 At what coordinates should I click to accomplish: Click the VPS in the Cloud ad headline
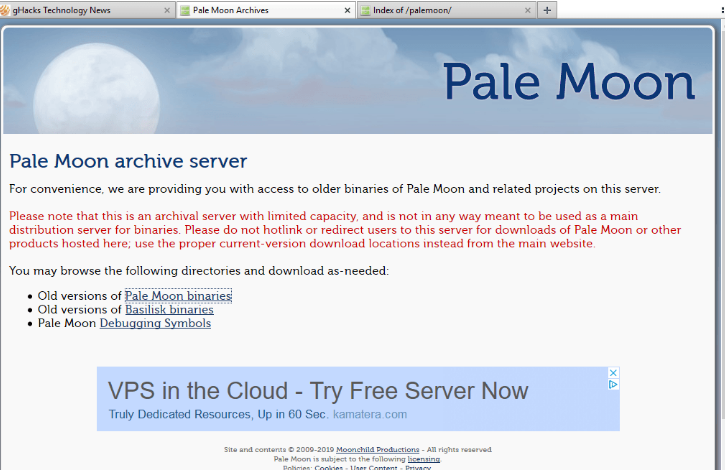[318, 391]
